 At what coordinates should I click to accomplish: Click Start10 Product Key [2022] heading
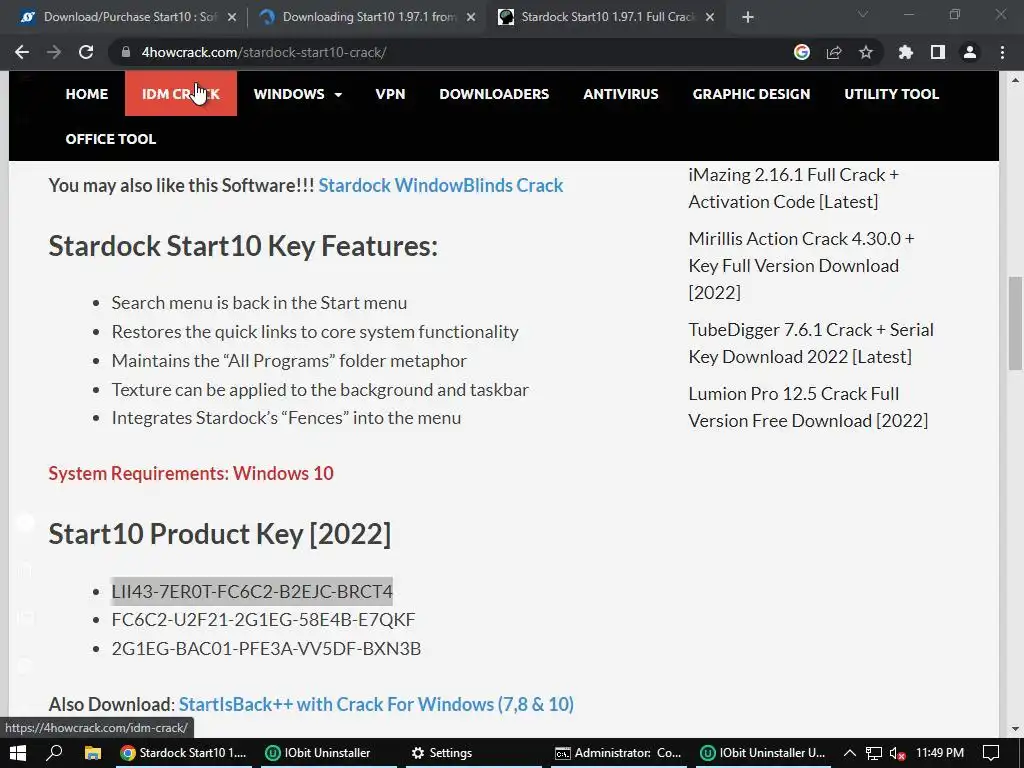click(x=219, y=534)
